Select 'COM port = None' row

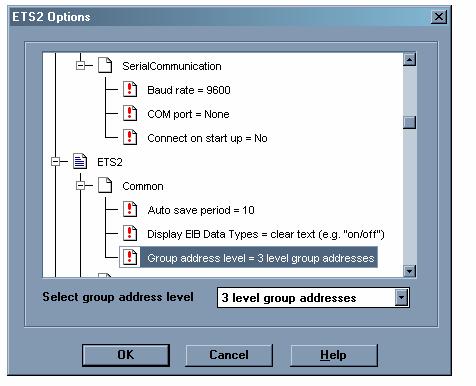click(188, 114)
